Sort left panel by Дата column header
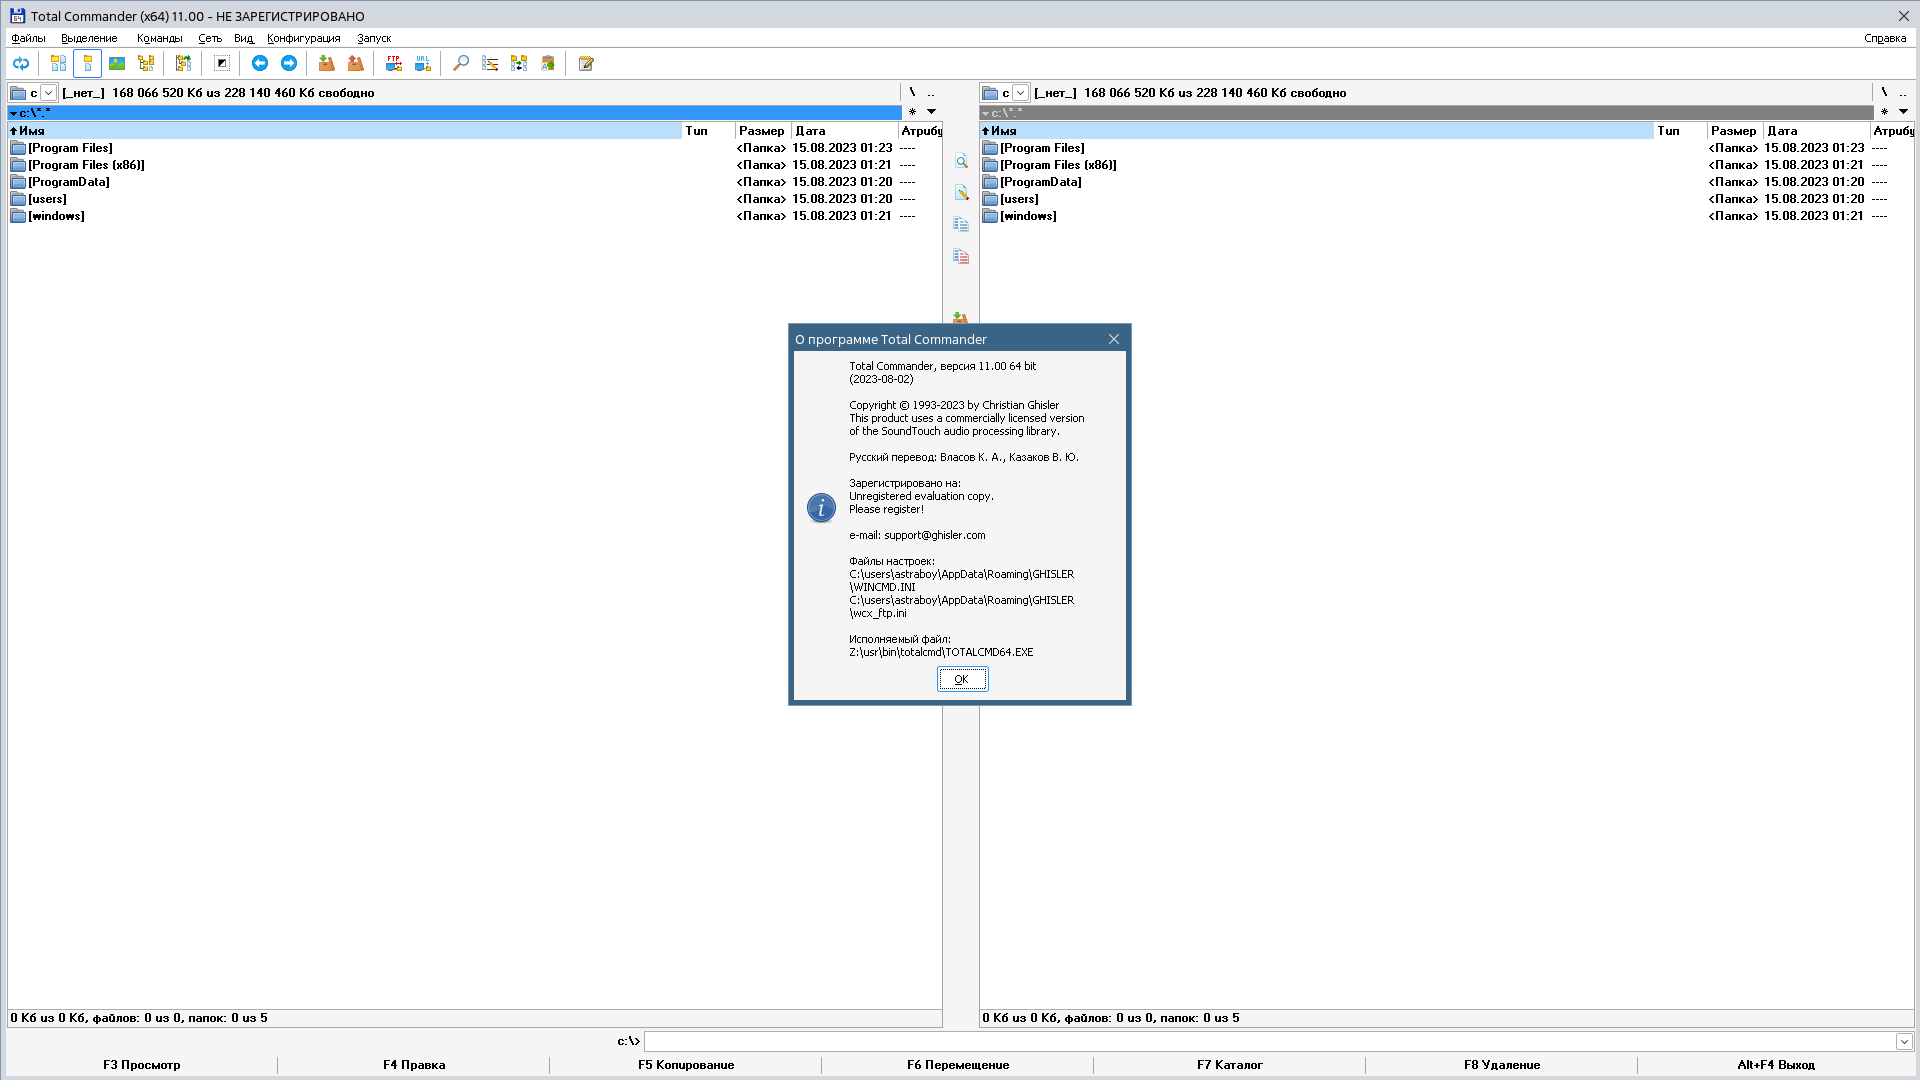Image resolution: width=1920 pixels, height=1080 pixels. (845, 131)
